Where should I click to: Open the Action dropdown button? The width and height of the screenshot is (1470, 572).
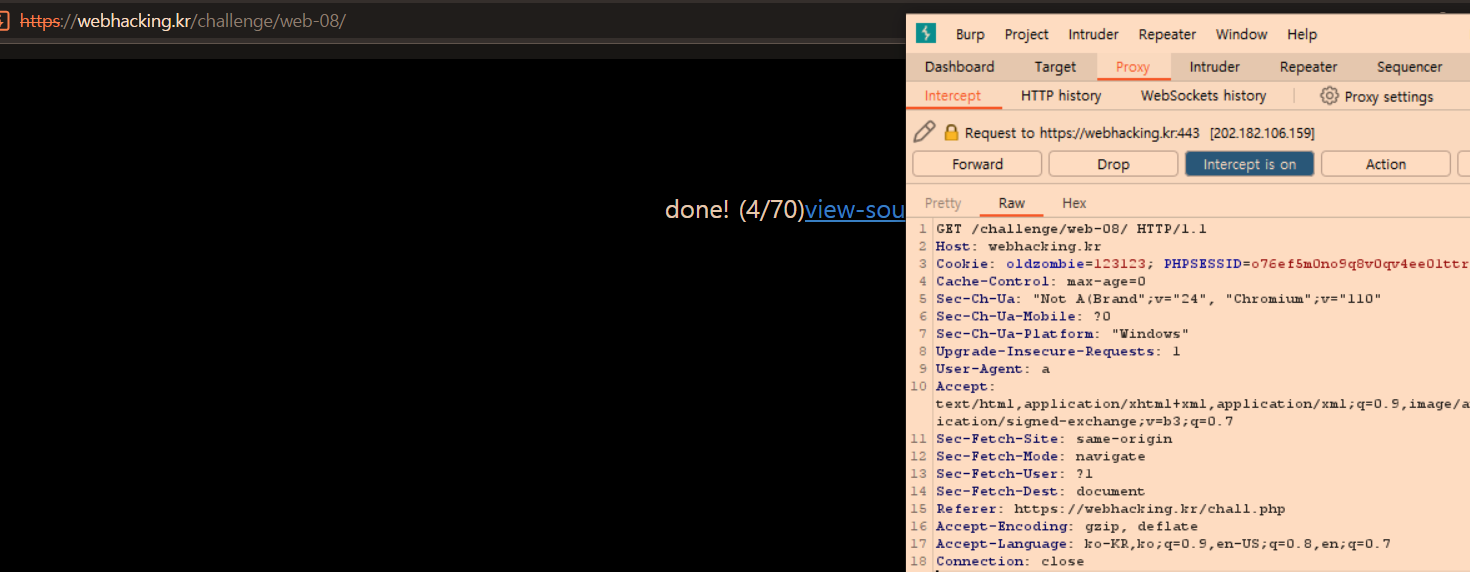[1385, 164]
